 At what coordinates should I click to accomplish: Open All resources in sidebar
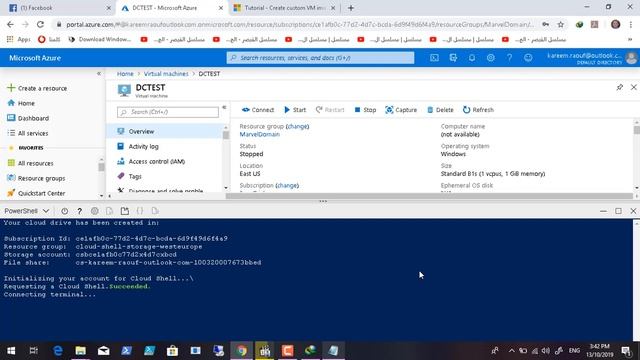coord(31,163)
